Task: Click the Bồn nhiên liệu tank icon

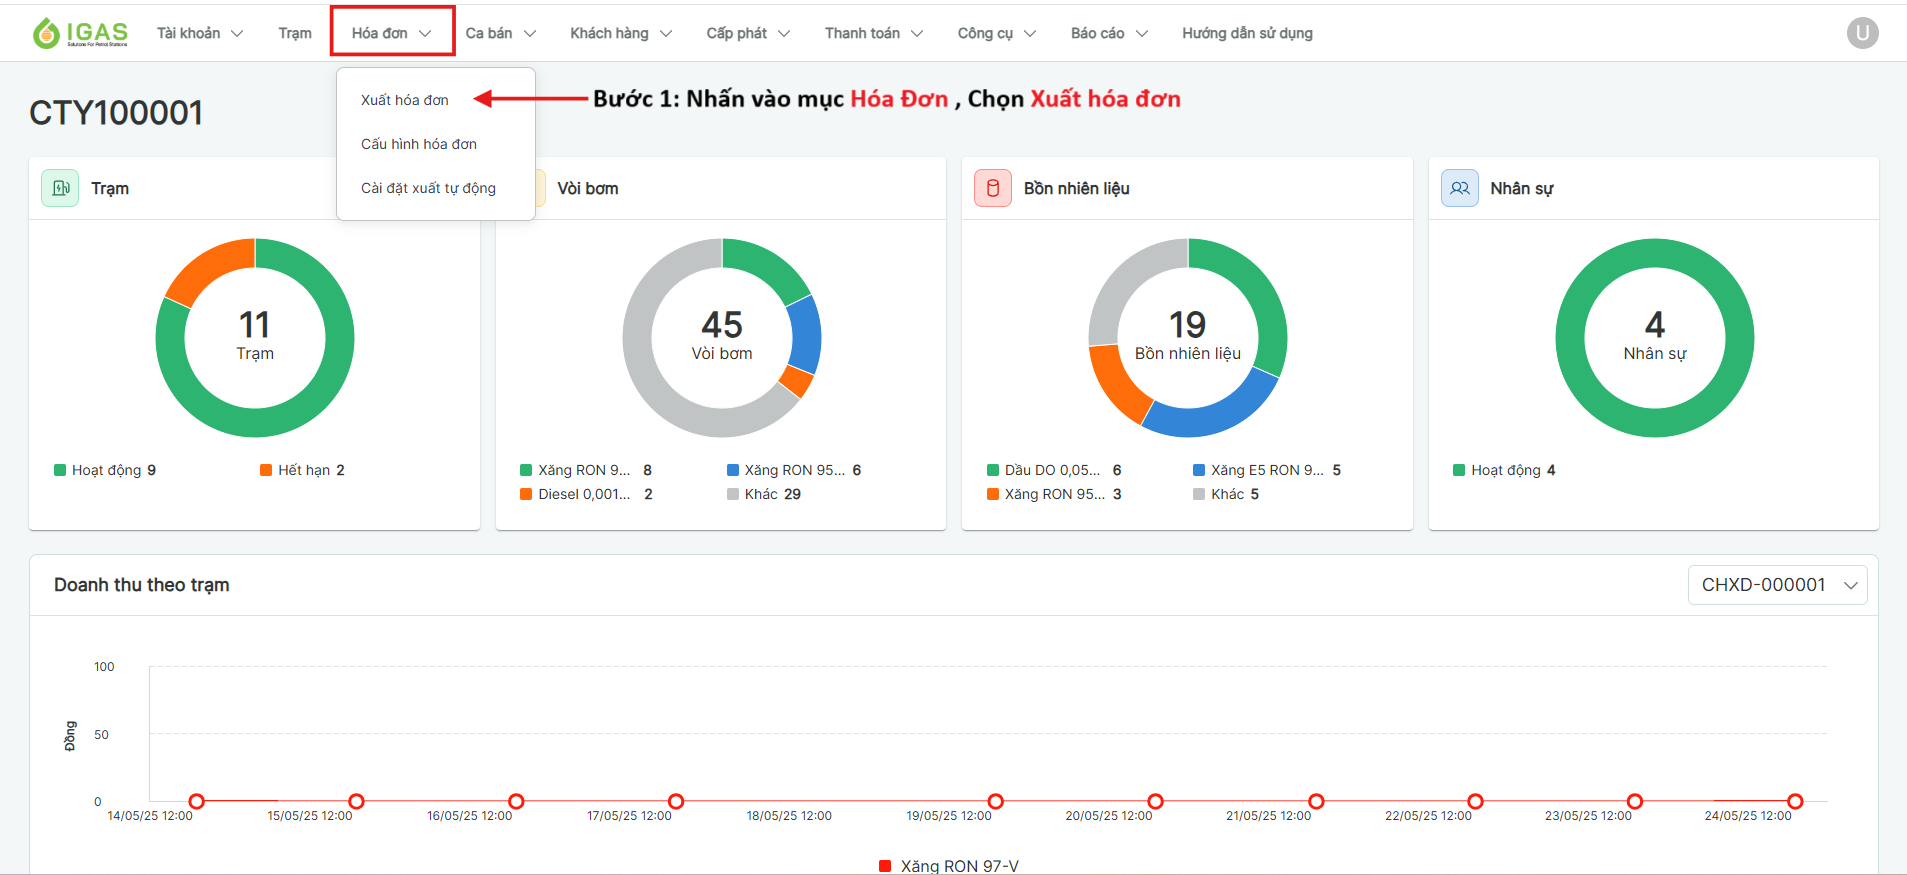Action: [x=992, y=188]
